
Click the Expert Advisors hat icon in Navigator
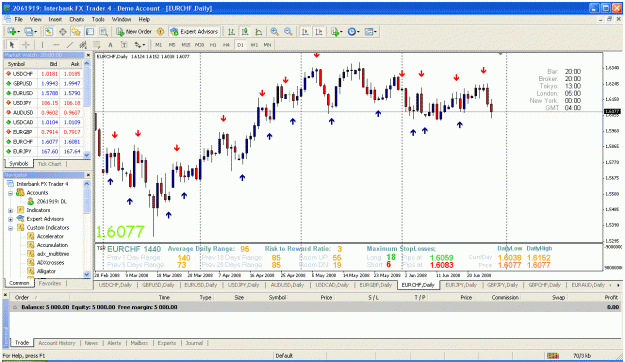(20, 218)
